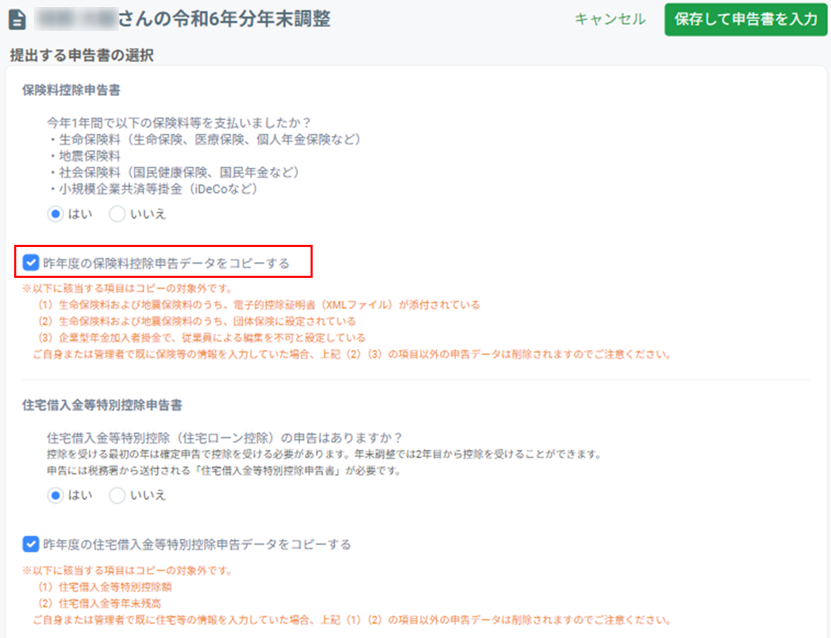Toggle 昨年度の保険料控除申告データをコピーする checkbox
The width and height of the screenshot is (831, 638).
click(x=31, y=262)
